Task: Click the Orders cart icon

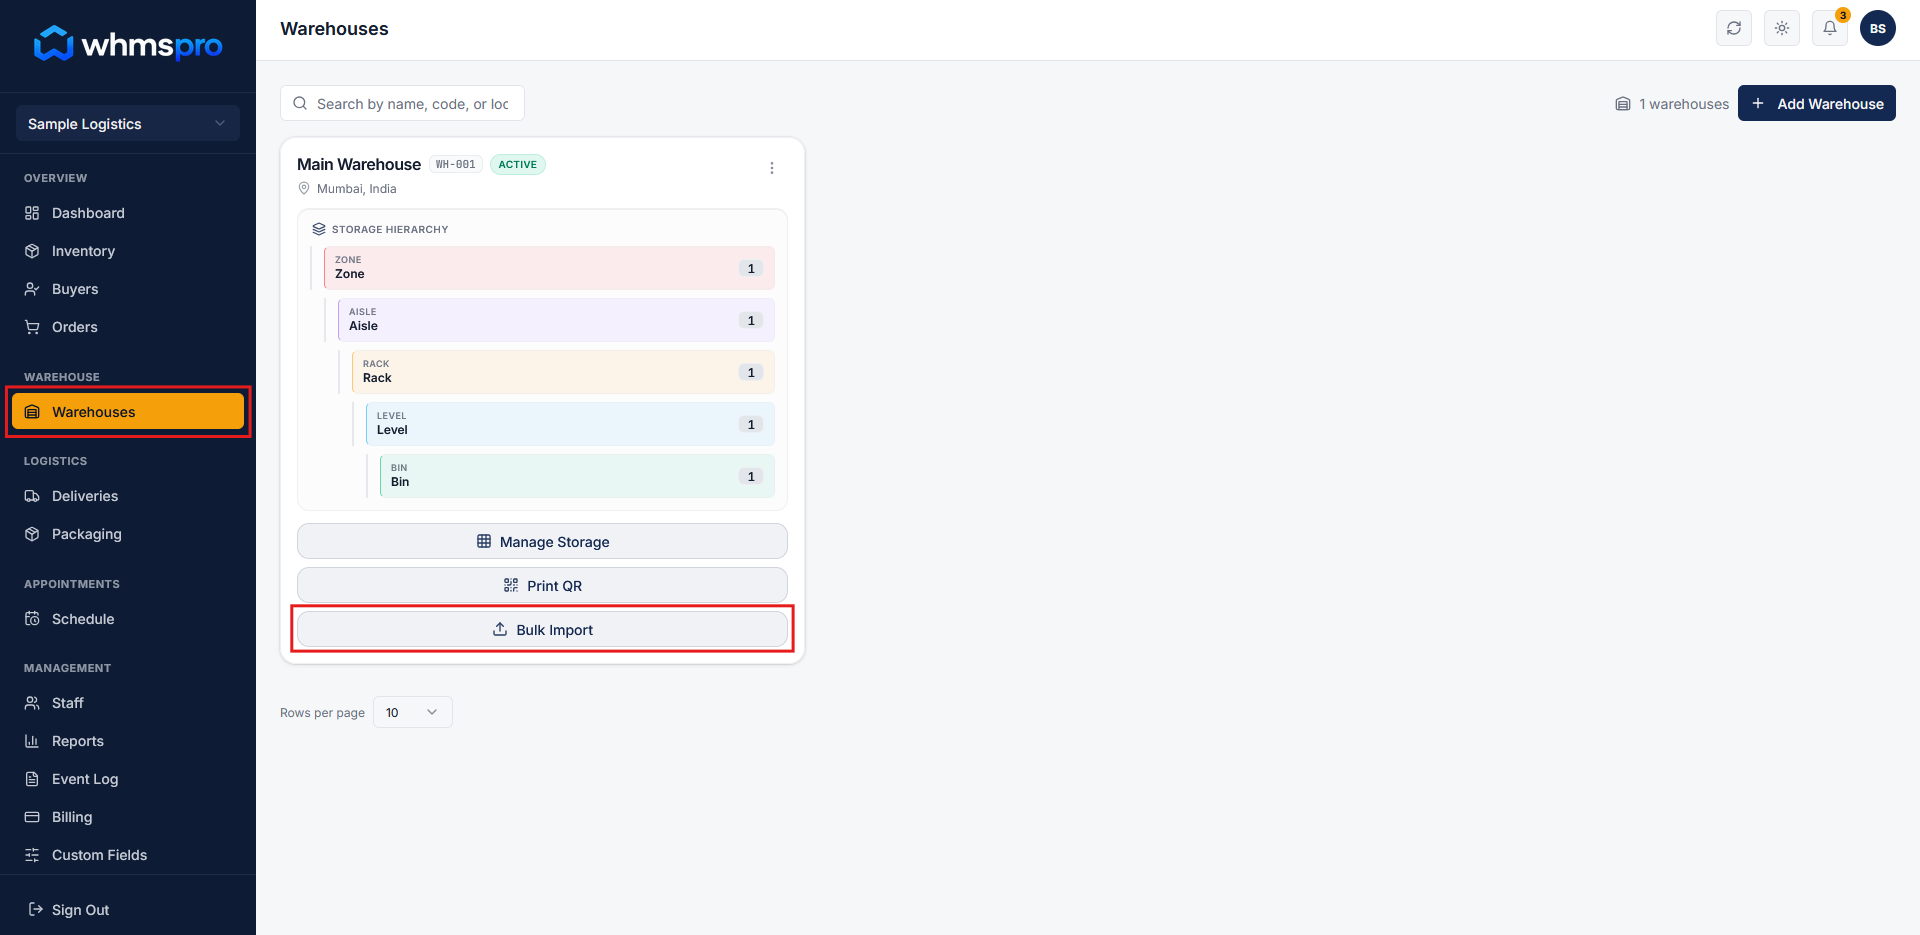Action: click(32, 327)
